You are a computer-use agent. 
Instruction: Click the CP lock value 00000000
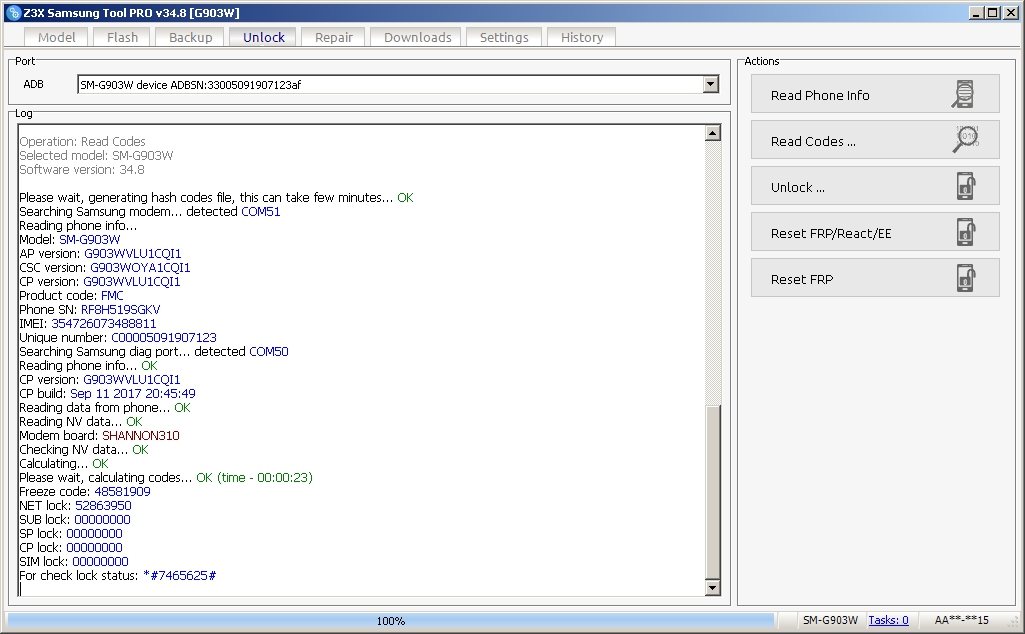94,548
